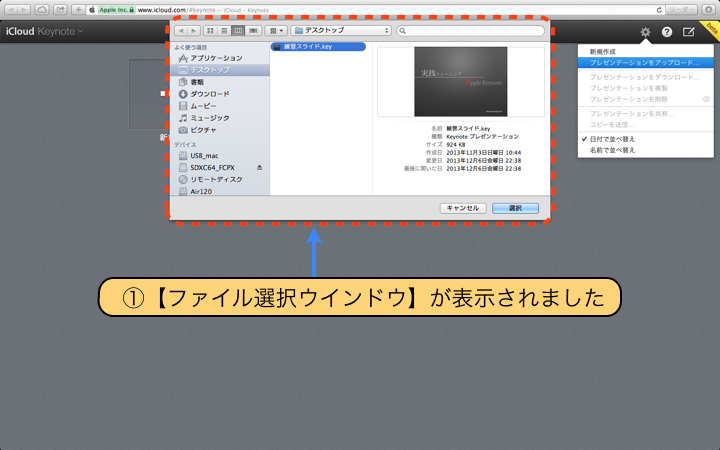Image resolution: width=720 pixels, height=450 pixels.
Task: Choose プレゼンテーションを共有 menu item
Action: (x=646, y=113)
